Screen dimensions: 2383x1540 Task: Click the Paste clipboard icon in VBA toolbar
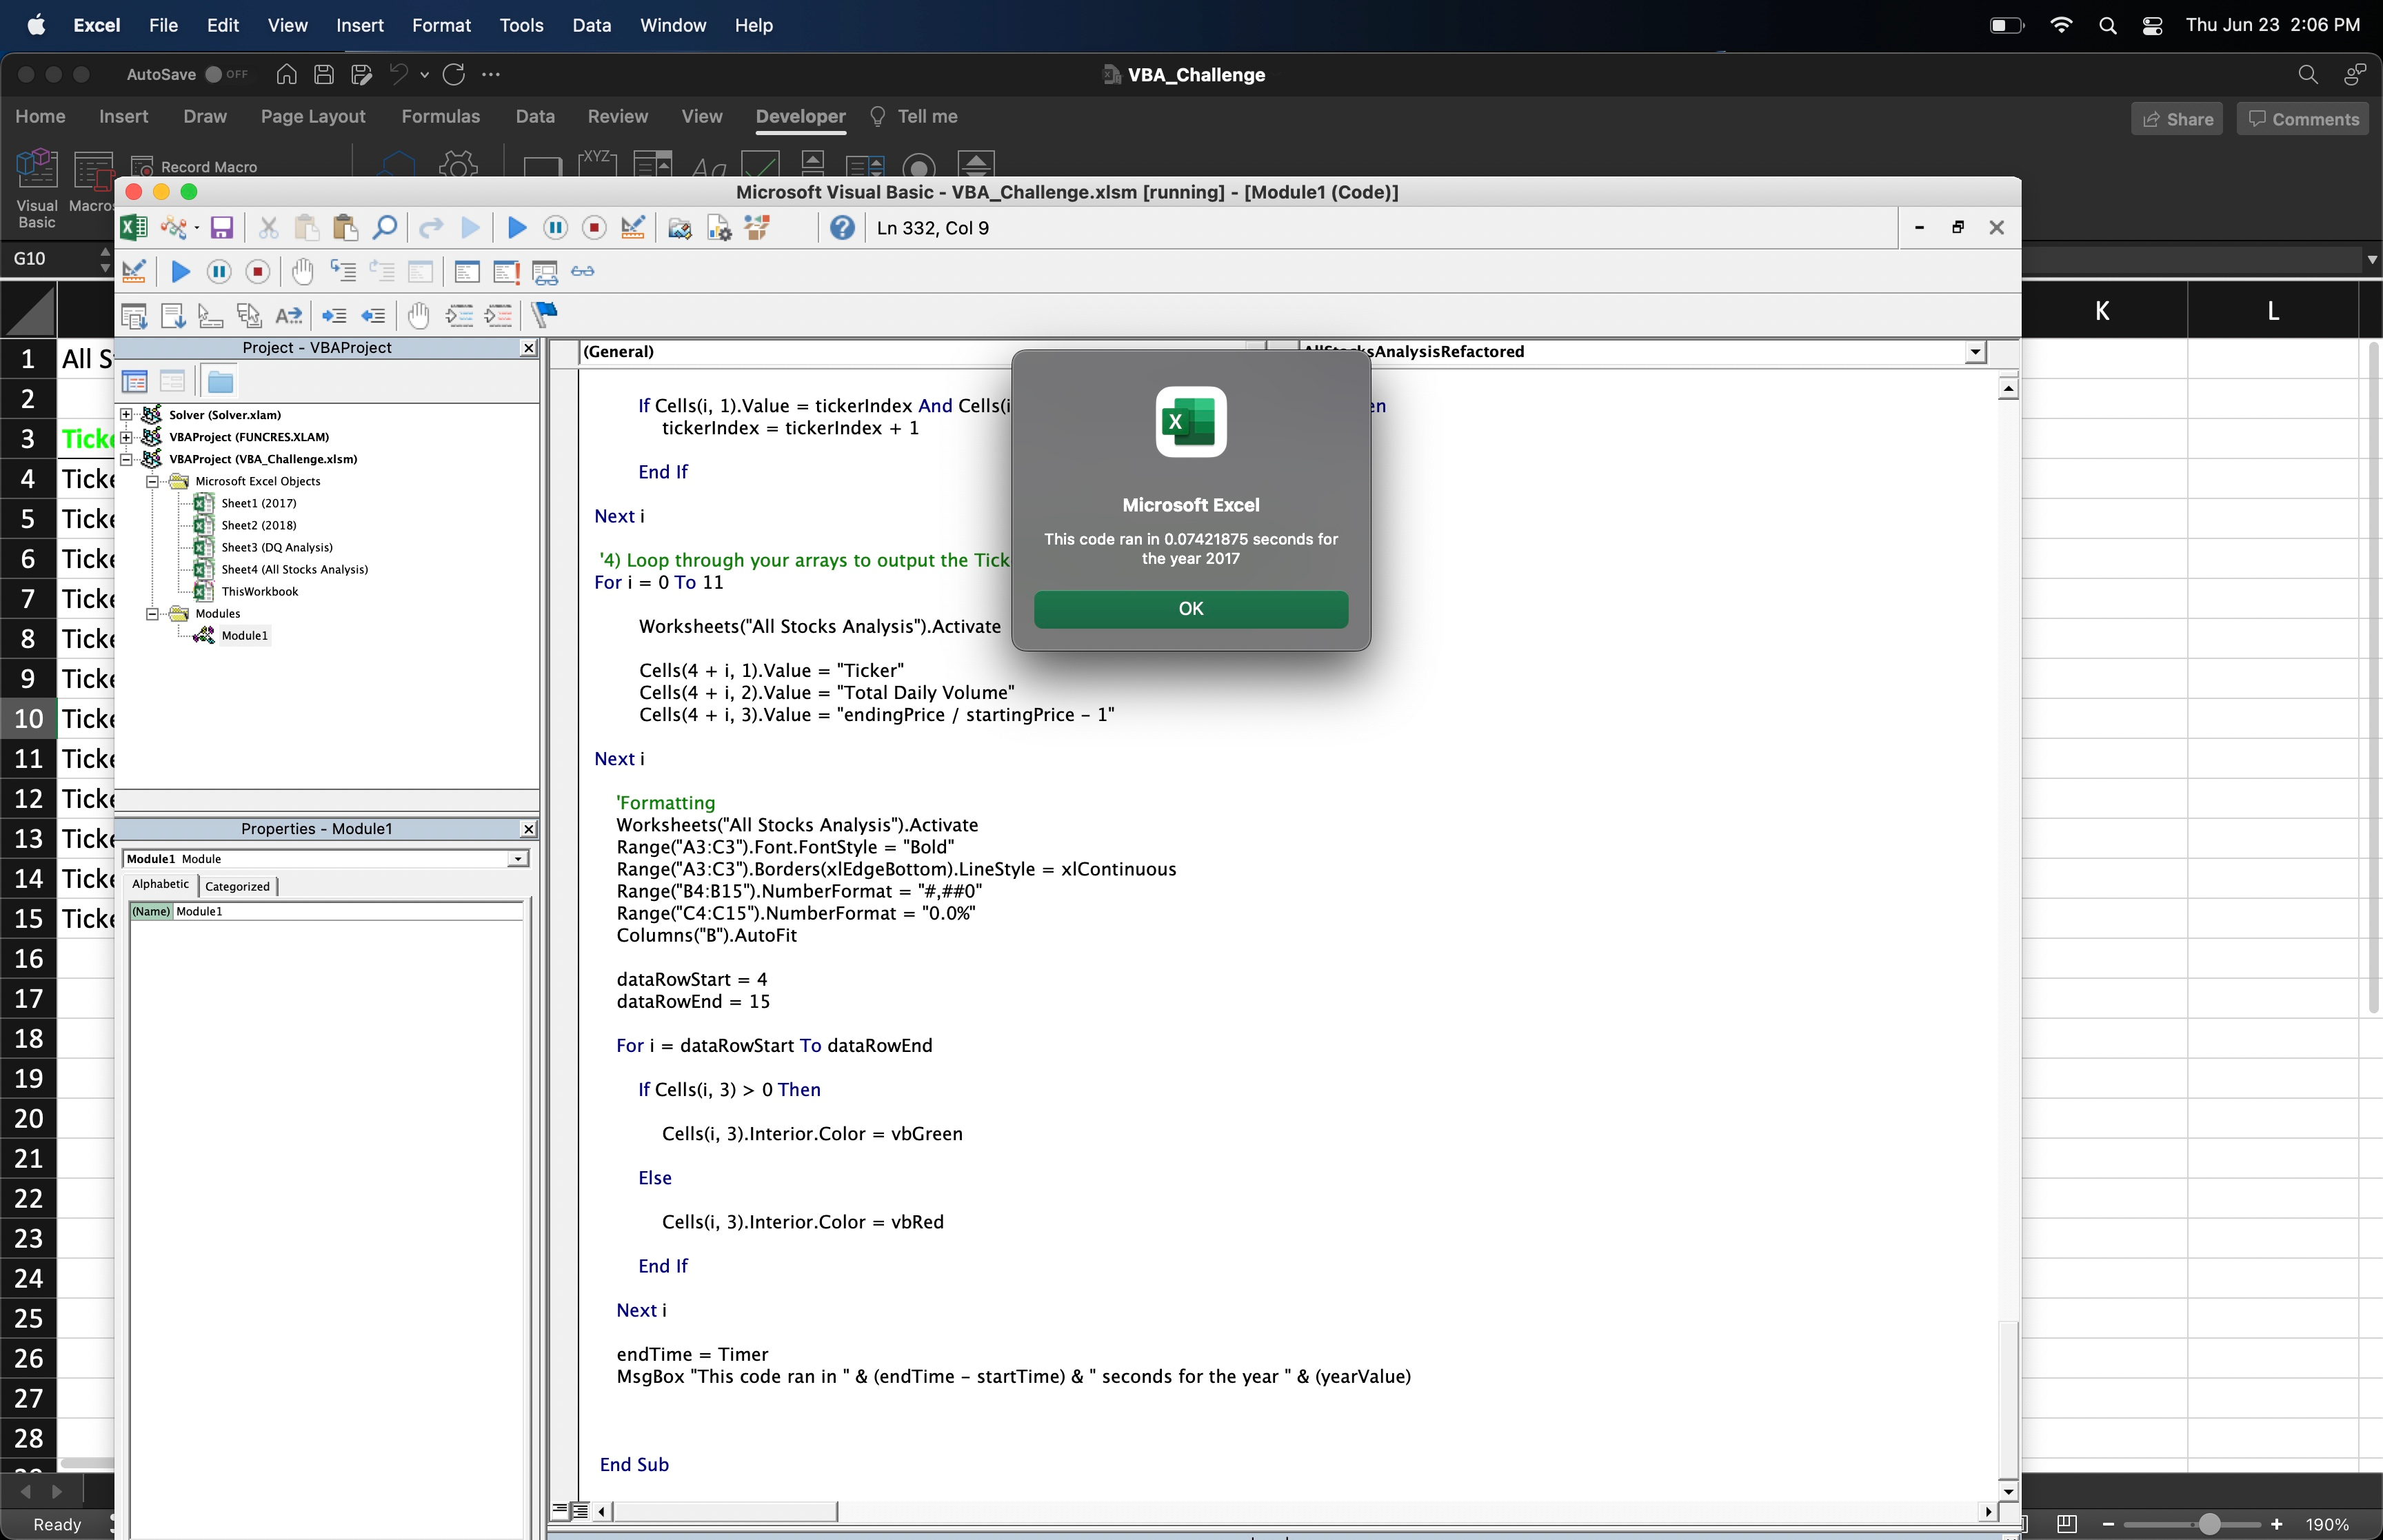[x=345, y=228]
